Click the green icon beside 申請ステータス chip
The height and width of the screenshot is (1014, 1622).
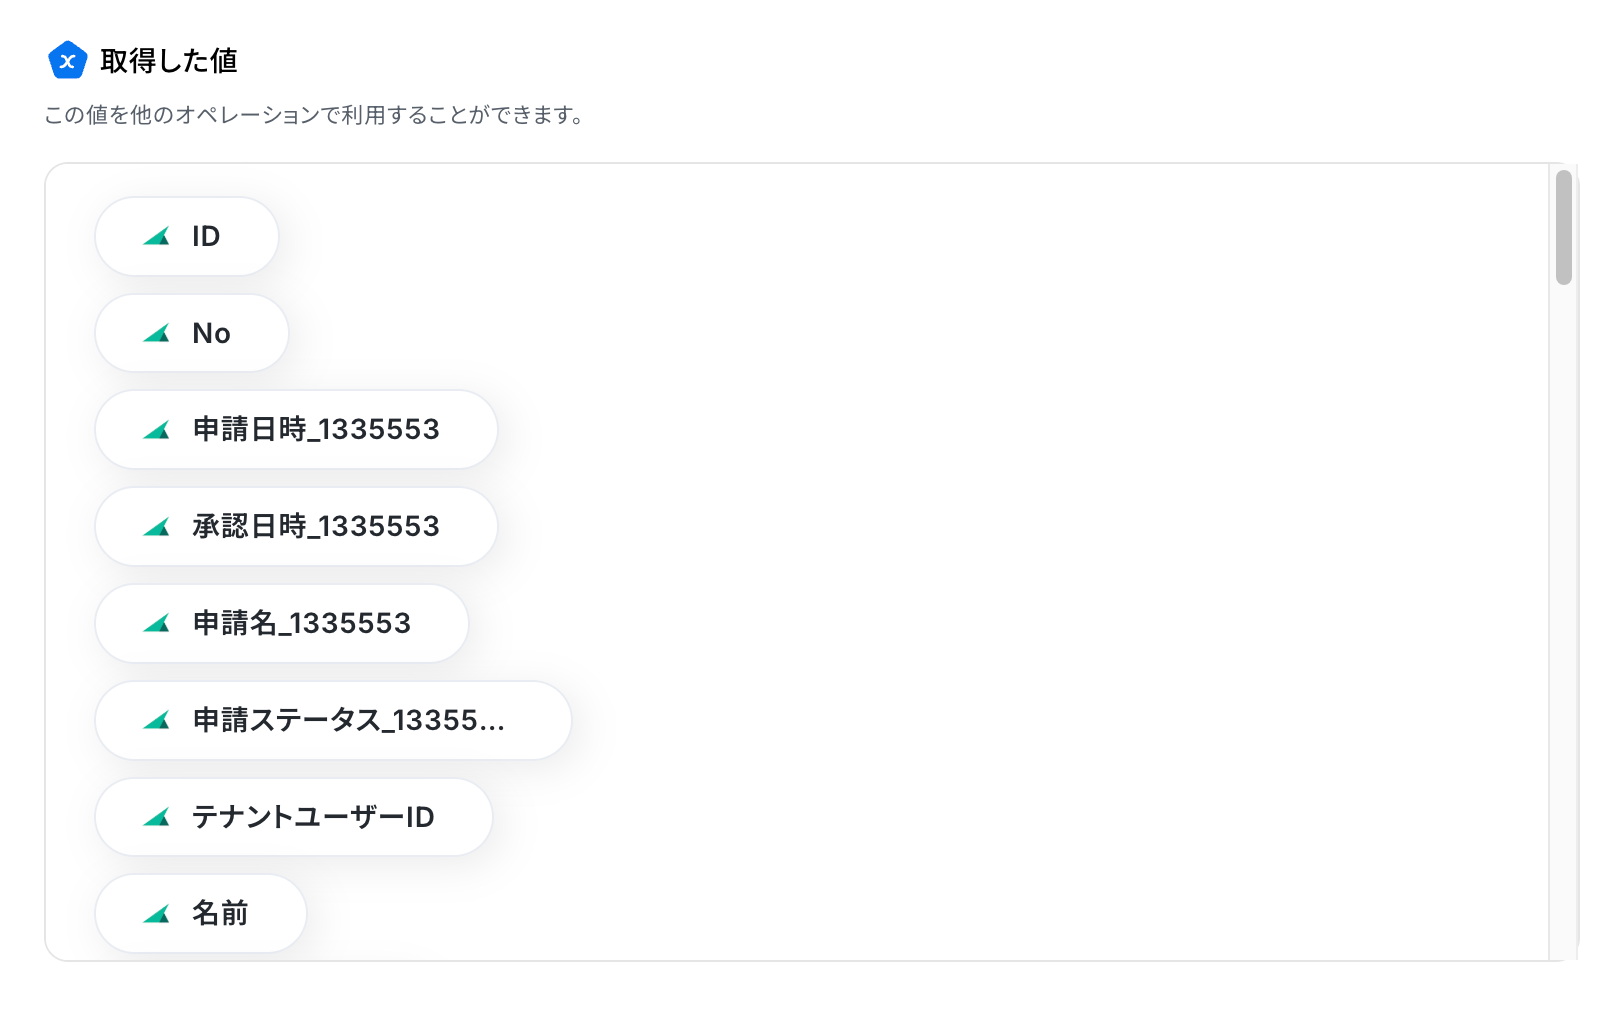157,721
